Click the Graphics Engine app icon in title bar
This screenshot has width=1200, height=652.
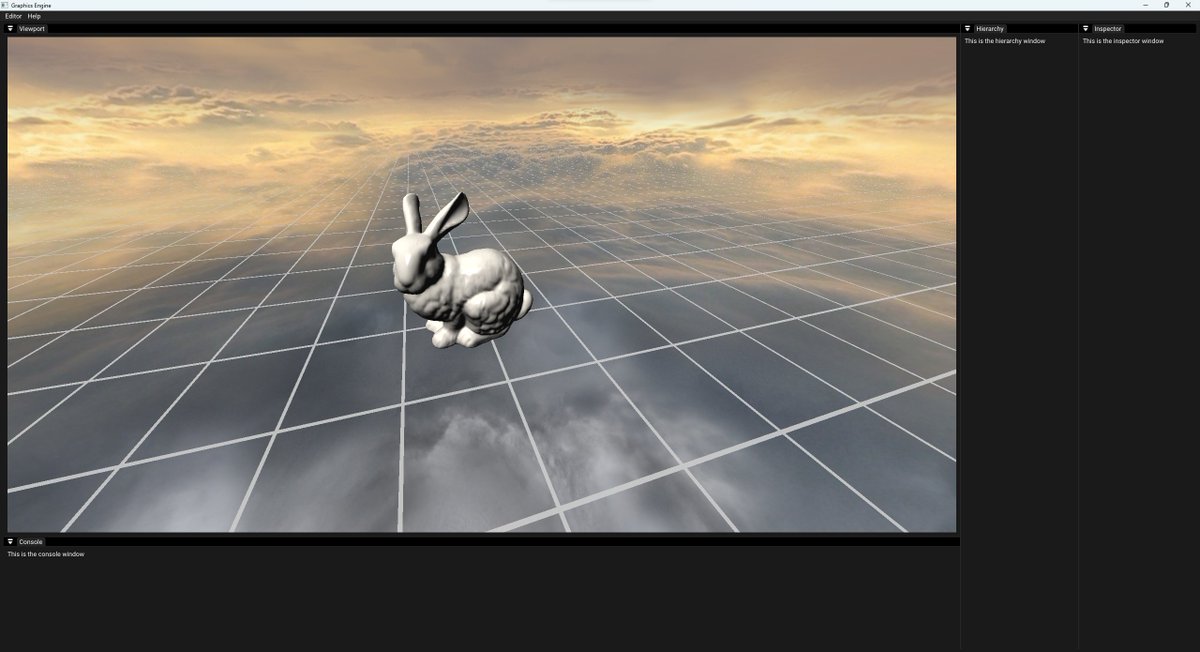[5, 5]
